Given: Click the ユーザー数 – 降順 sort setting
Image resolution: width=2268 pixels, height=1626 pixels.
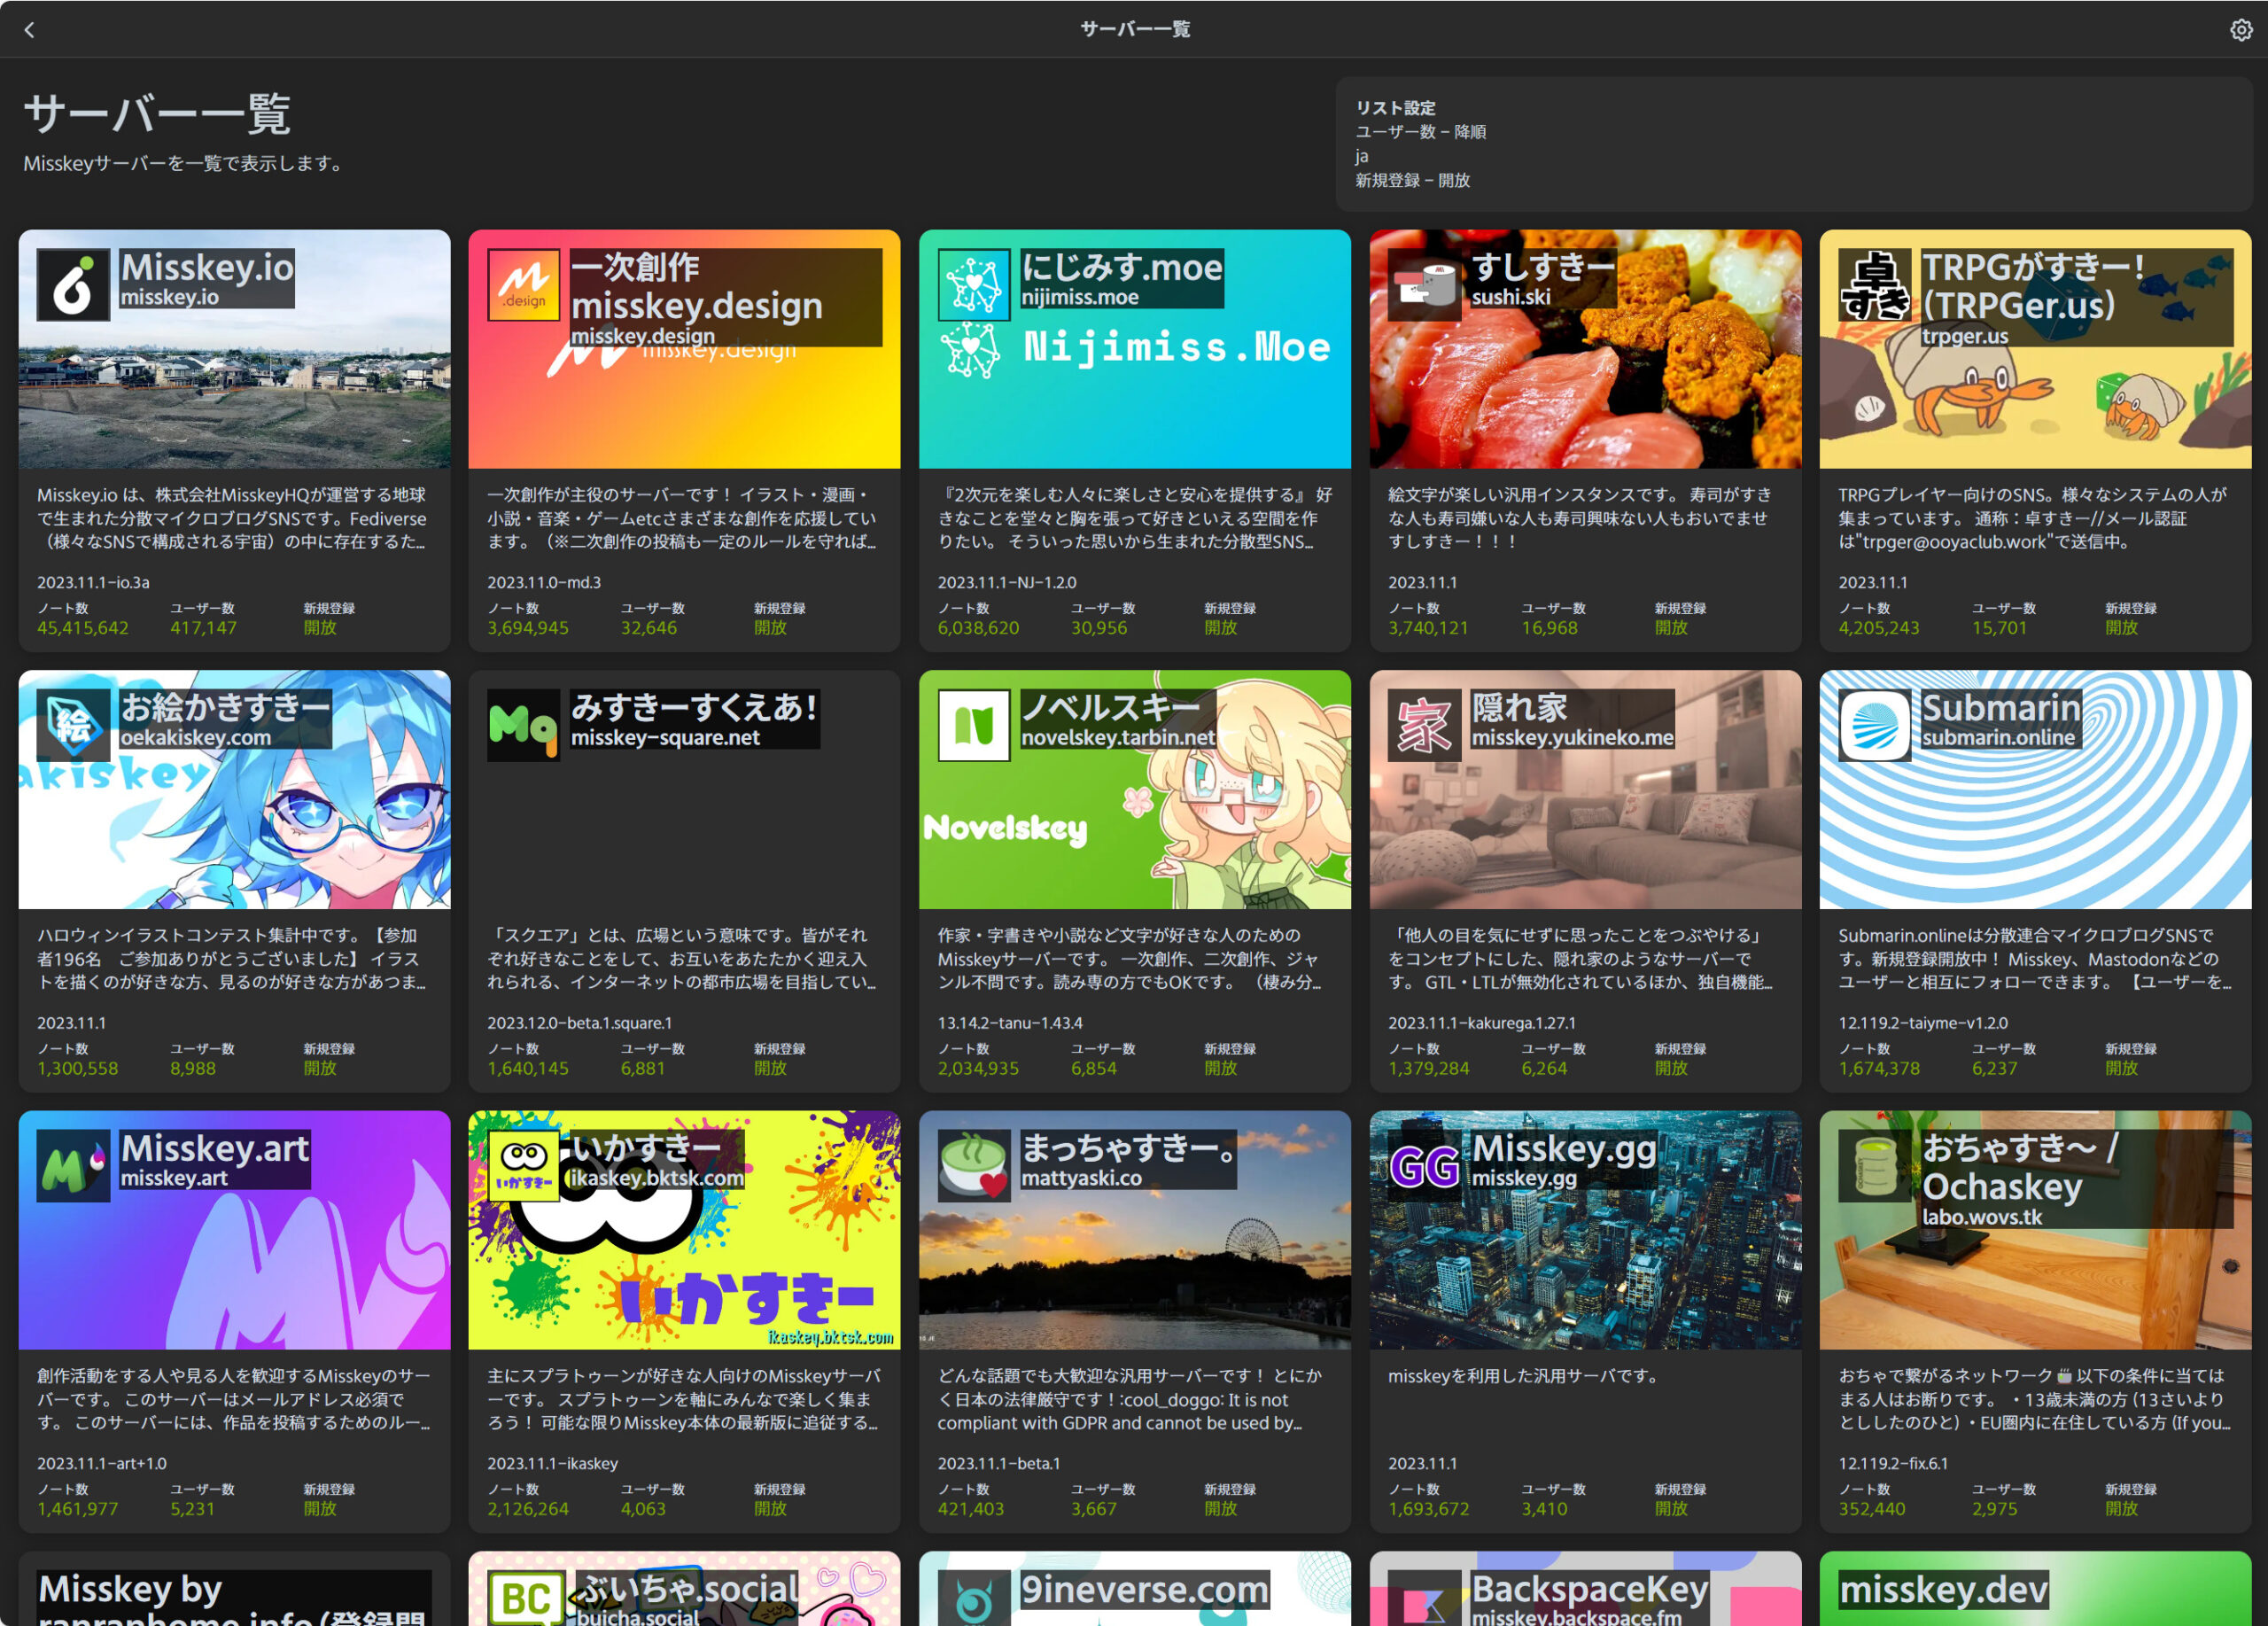Looking at the screenshot, I should point(1420,132).
